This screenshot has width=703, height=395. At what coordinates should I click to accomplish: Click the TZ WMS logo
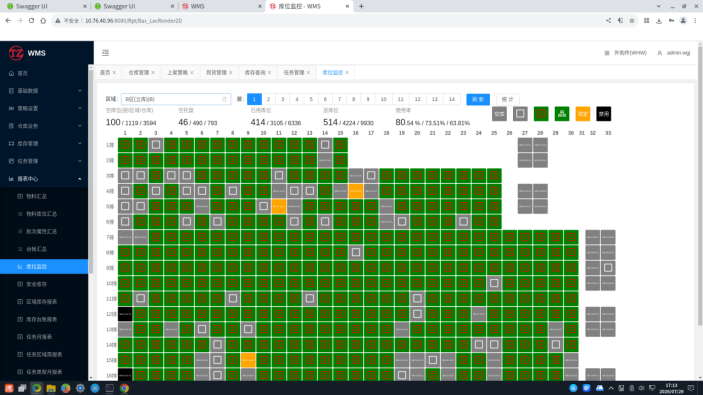27,53
